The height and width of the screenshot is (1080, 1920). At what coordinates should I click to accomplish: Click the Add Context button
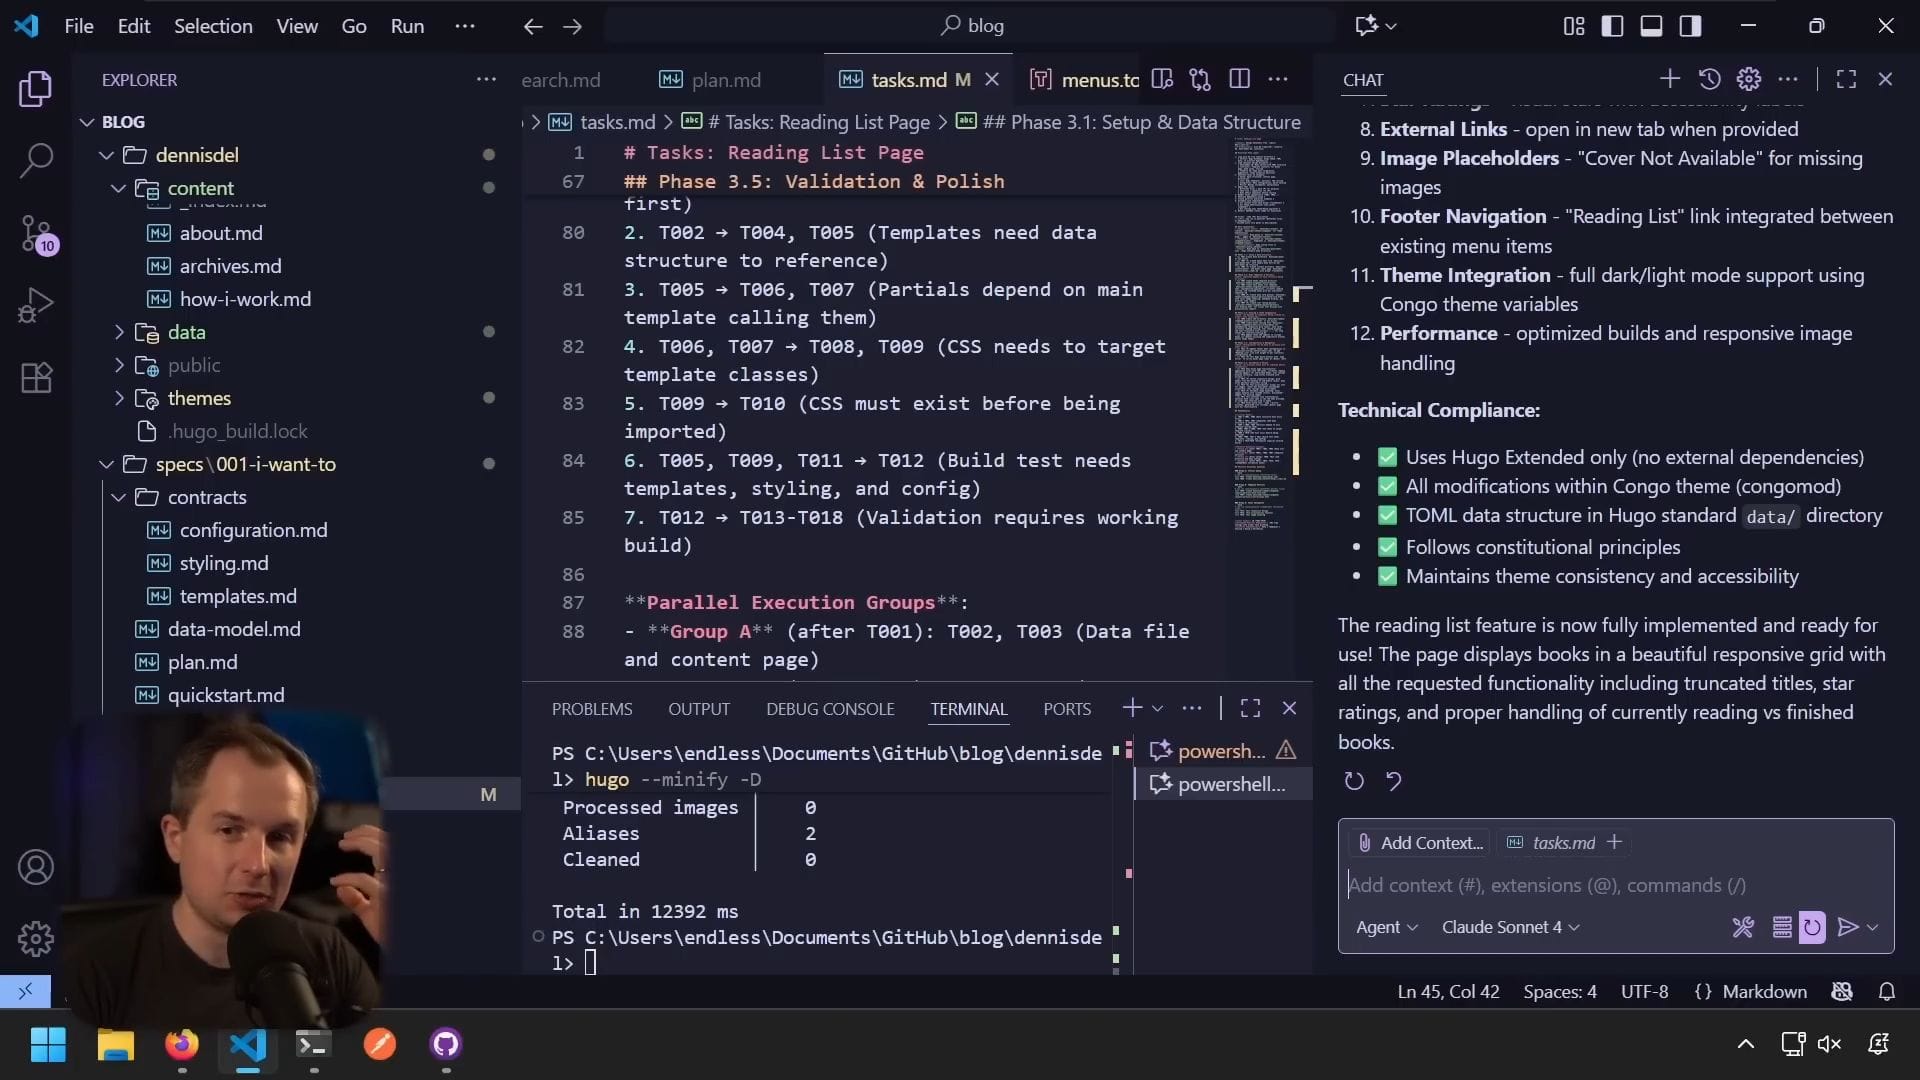(x=1420, y=843)
